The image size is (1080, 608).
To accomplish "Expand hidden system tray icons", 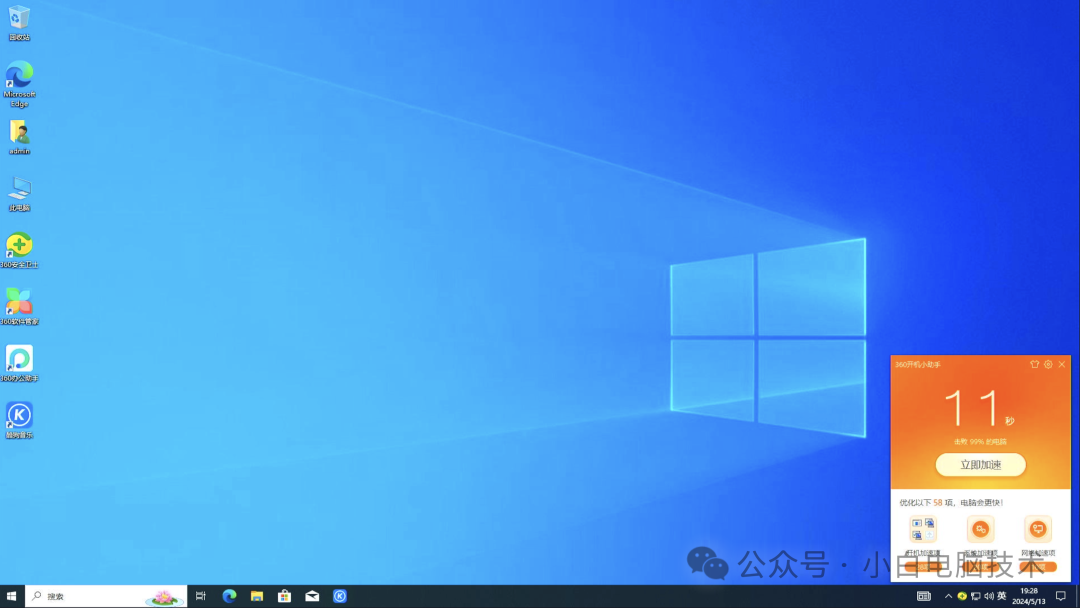I will click(948, 596).
